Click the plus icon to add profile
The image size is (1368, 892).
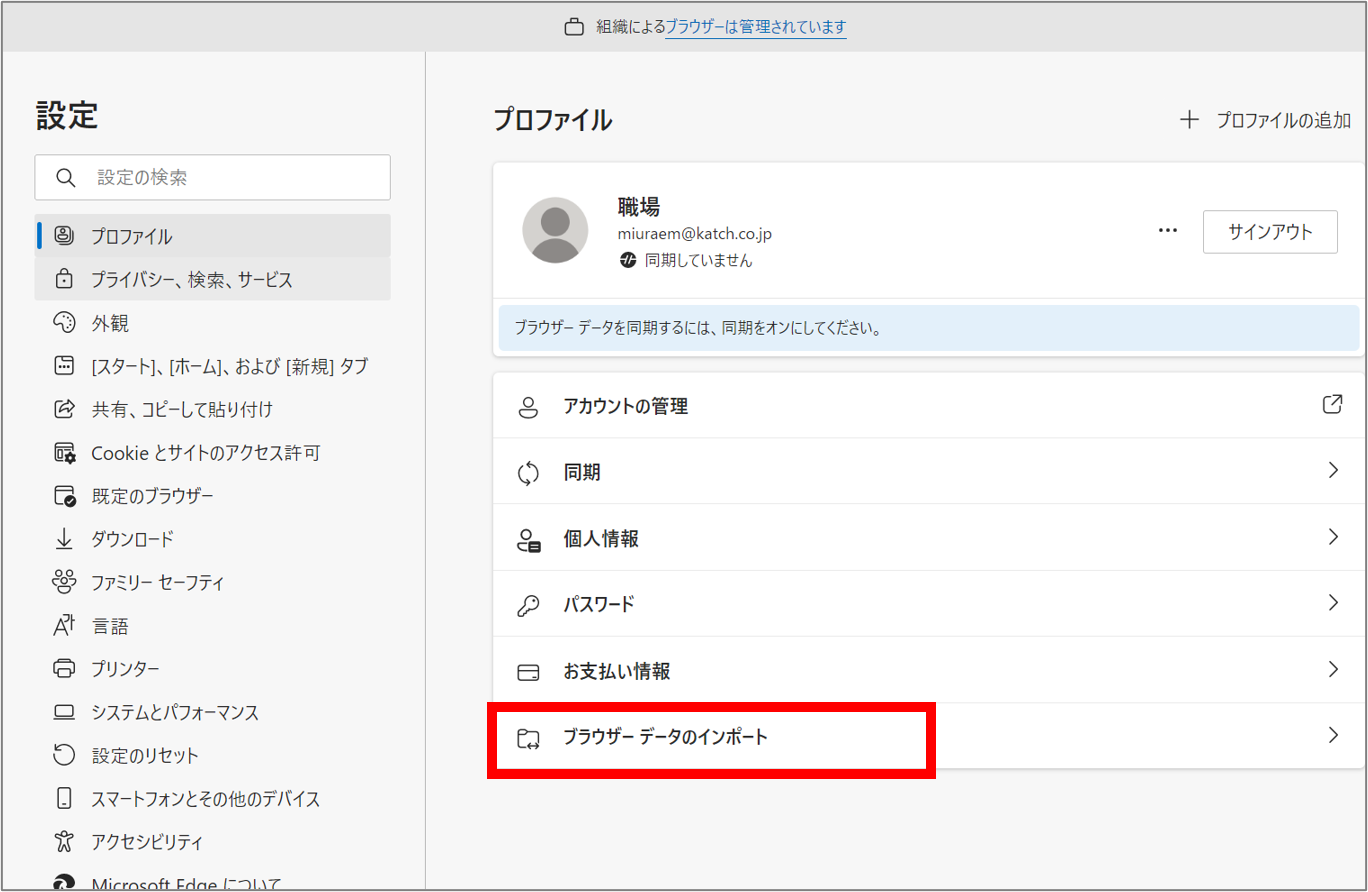click(x=1189, y=120)
